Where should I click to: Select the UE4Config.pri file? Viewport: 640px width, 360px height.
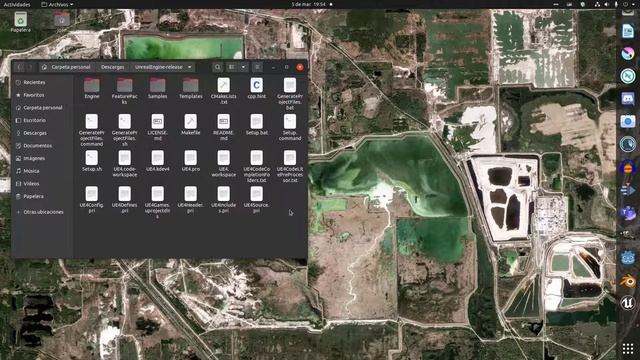point(92,200)
